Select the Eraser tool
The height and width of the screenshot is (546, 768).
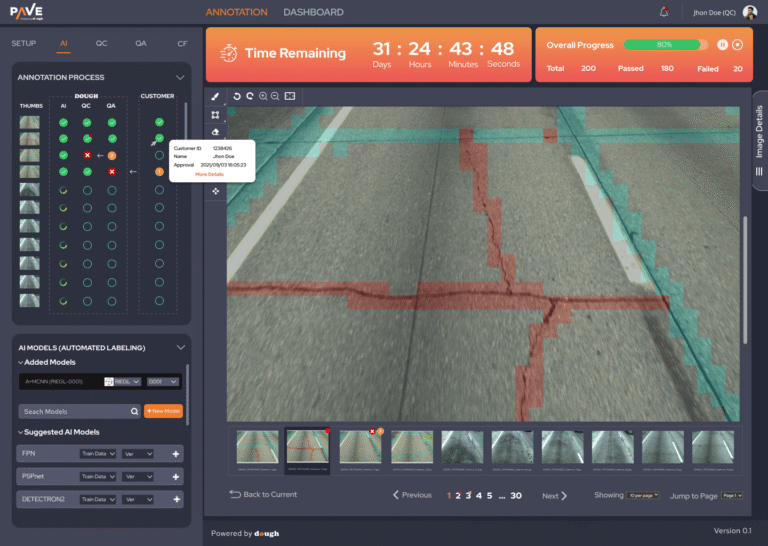215,133
